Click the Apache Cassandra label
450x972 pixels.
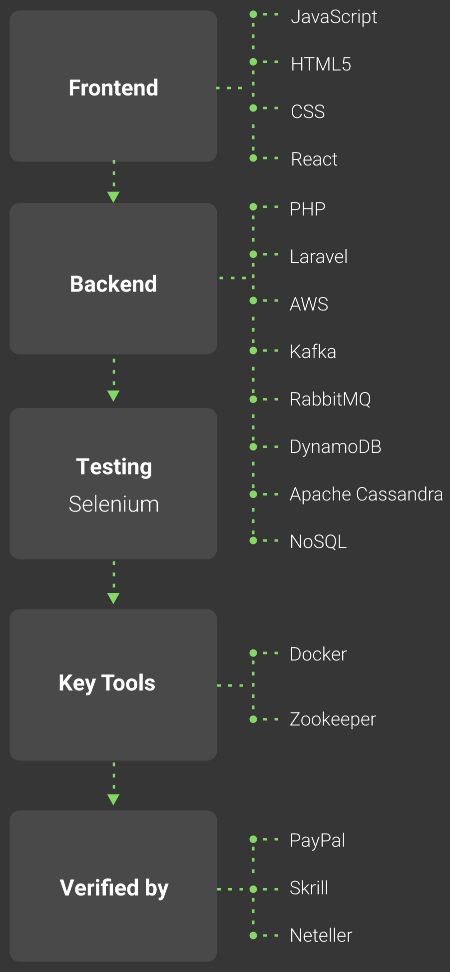[x=366, y=495]
